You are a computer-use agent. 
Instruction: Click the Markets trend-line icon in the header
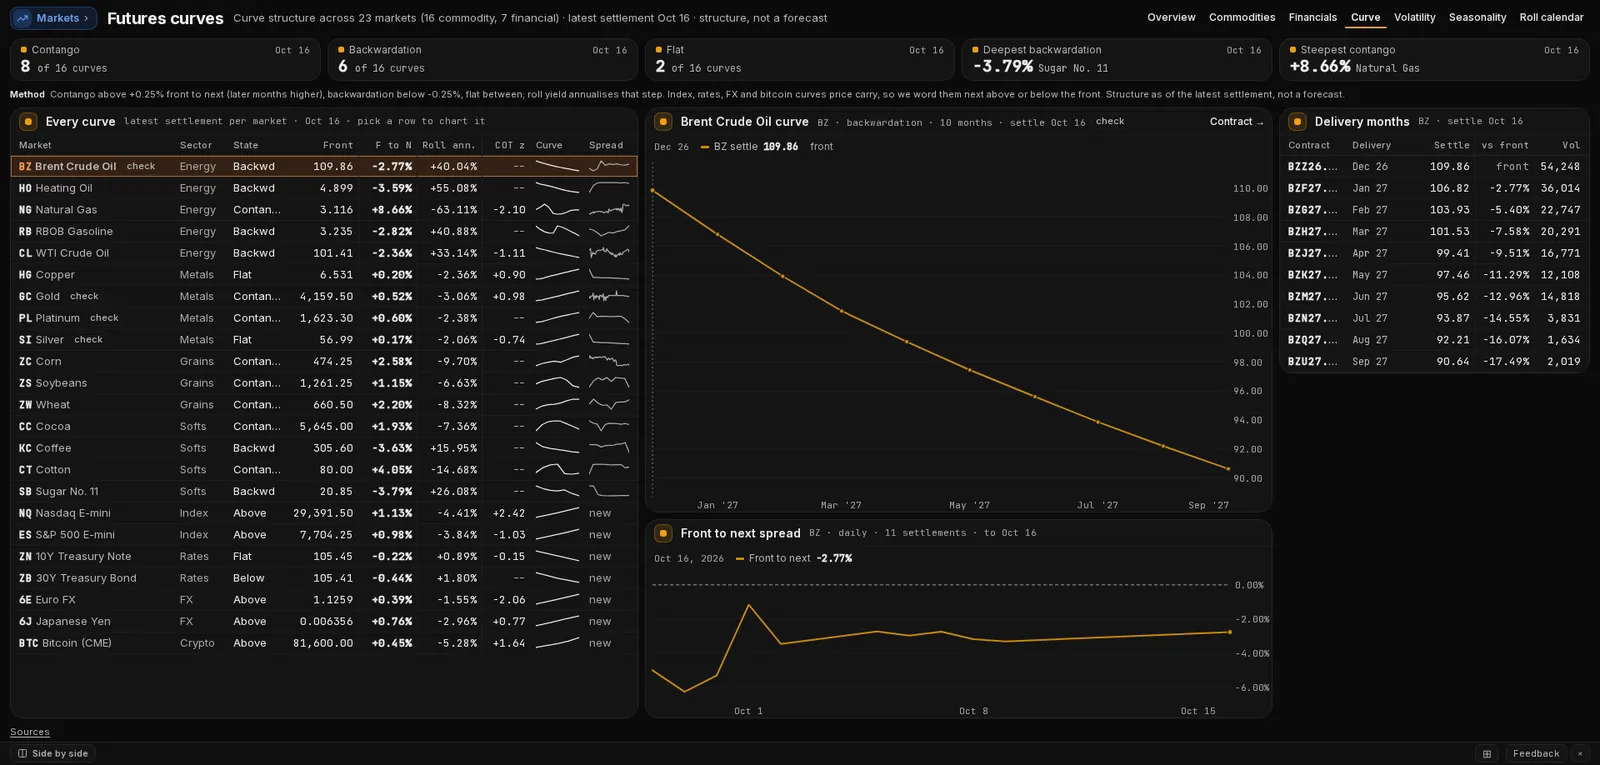[23, 18]
